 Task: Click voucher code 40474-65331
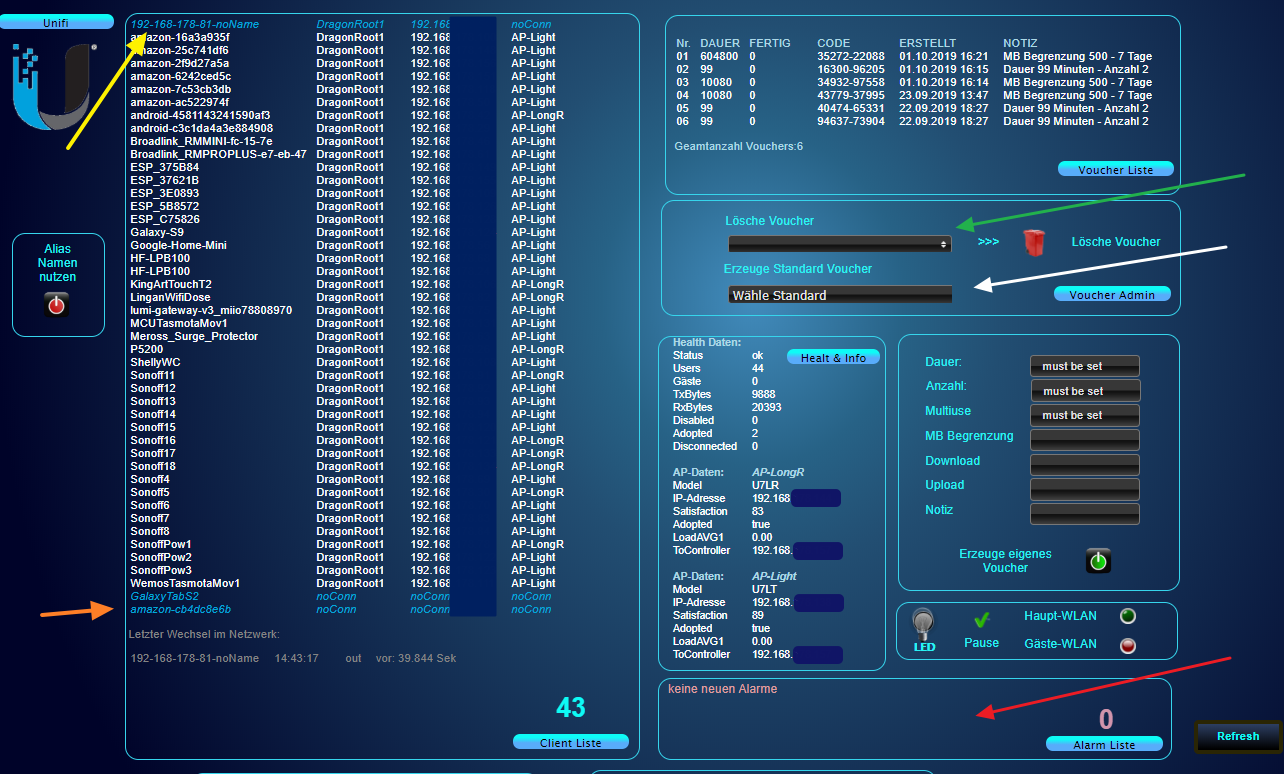coord(851,109)
